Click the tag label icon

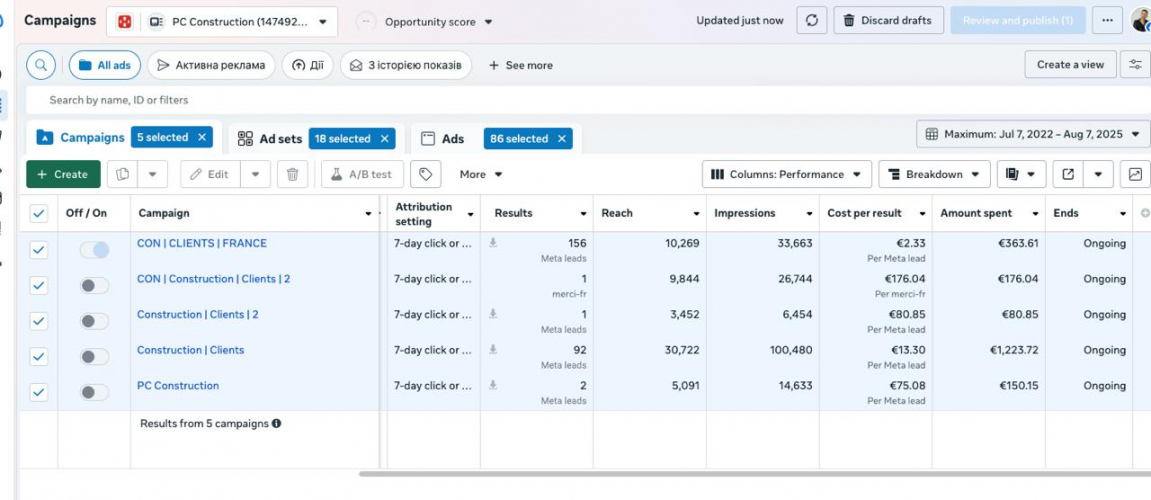tap(425, 174)
